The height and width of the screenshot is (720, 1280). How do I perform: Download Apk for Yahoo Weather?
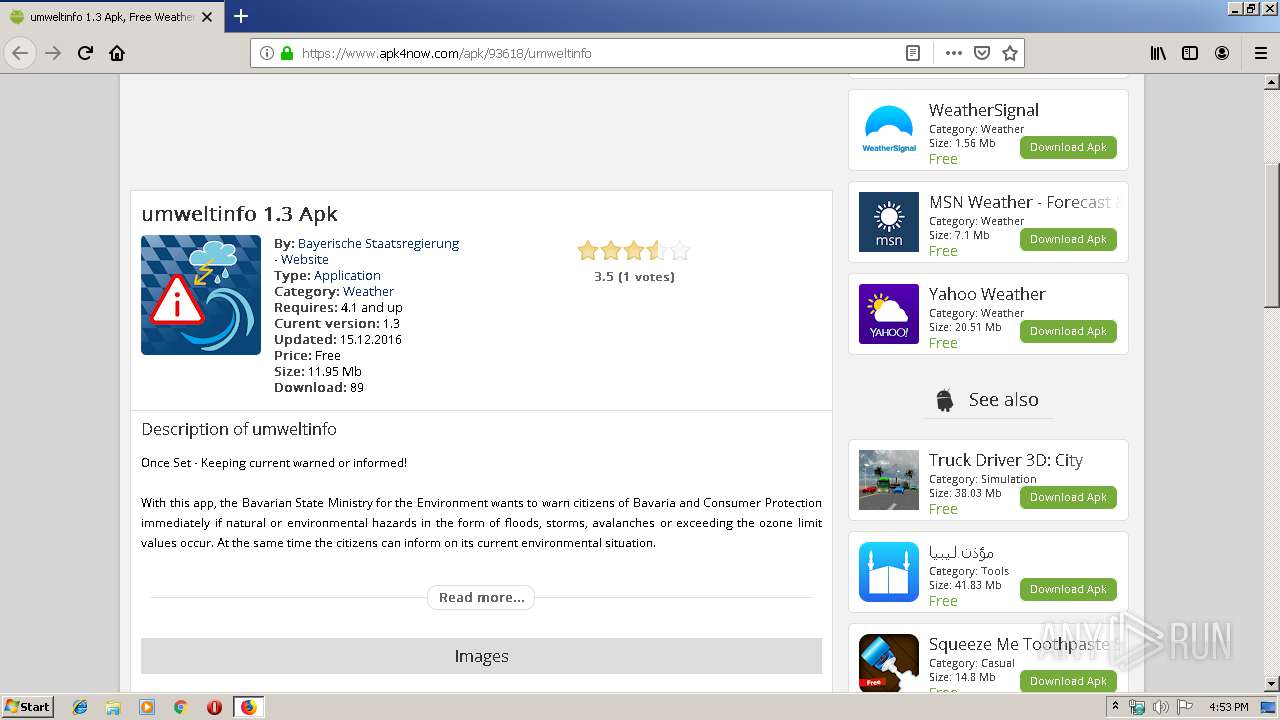[1068, 331]
